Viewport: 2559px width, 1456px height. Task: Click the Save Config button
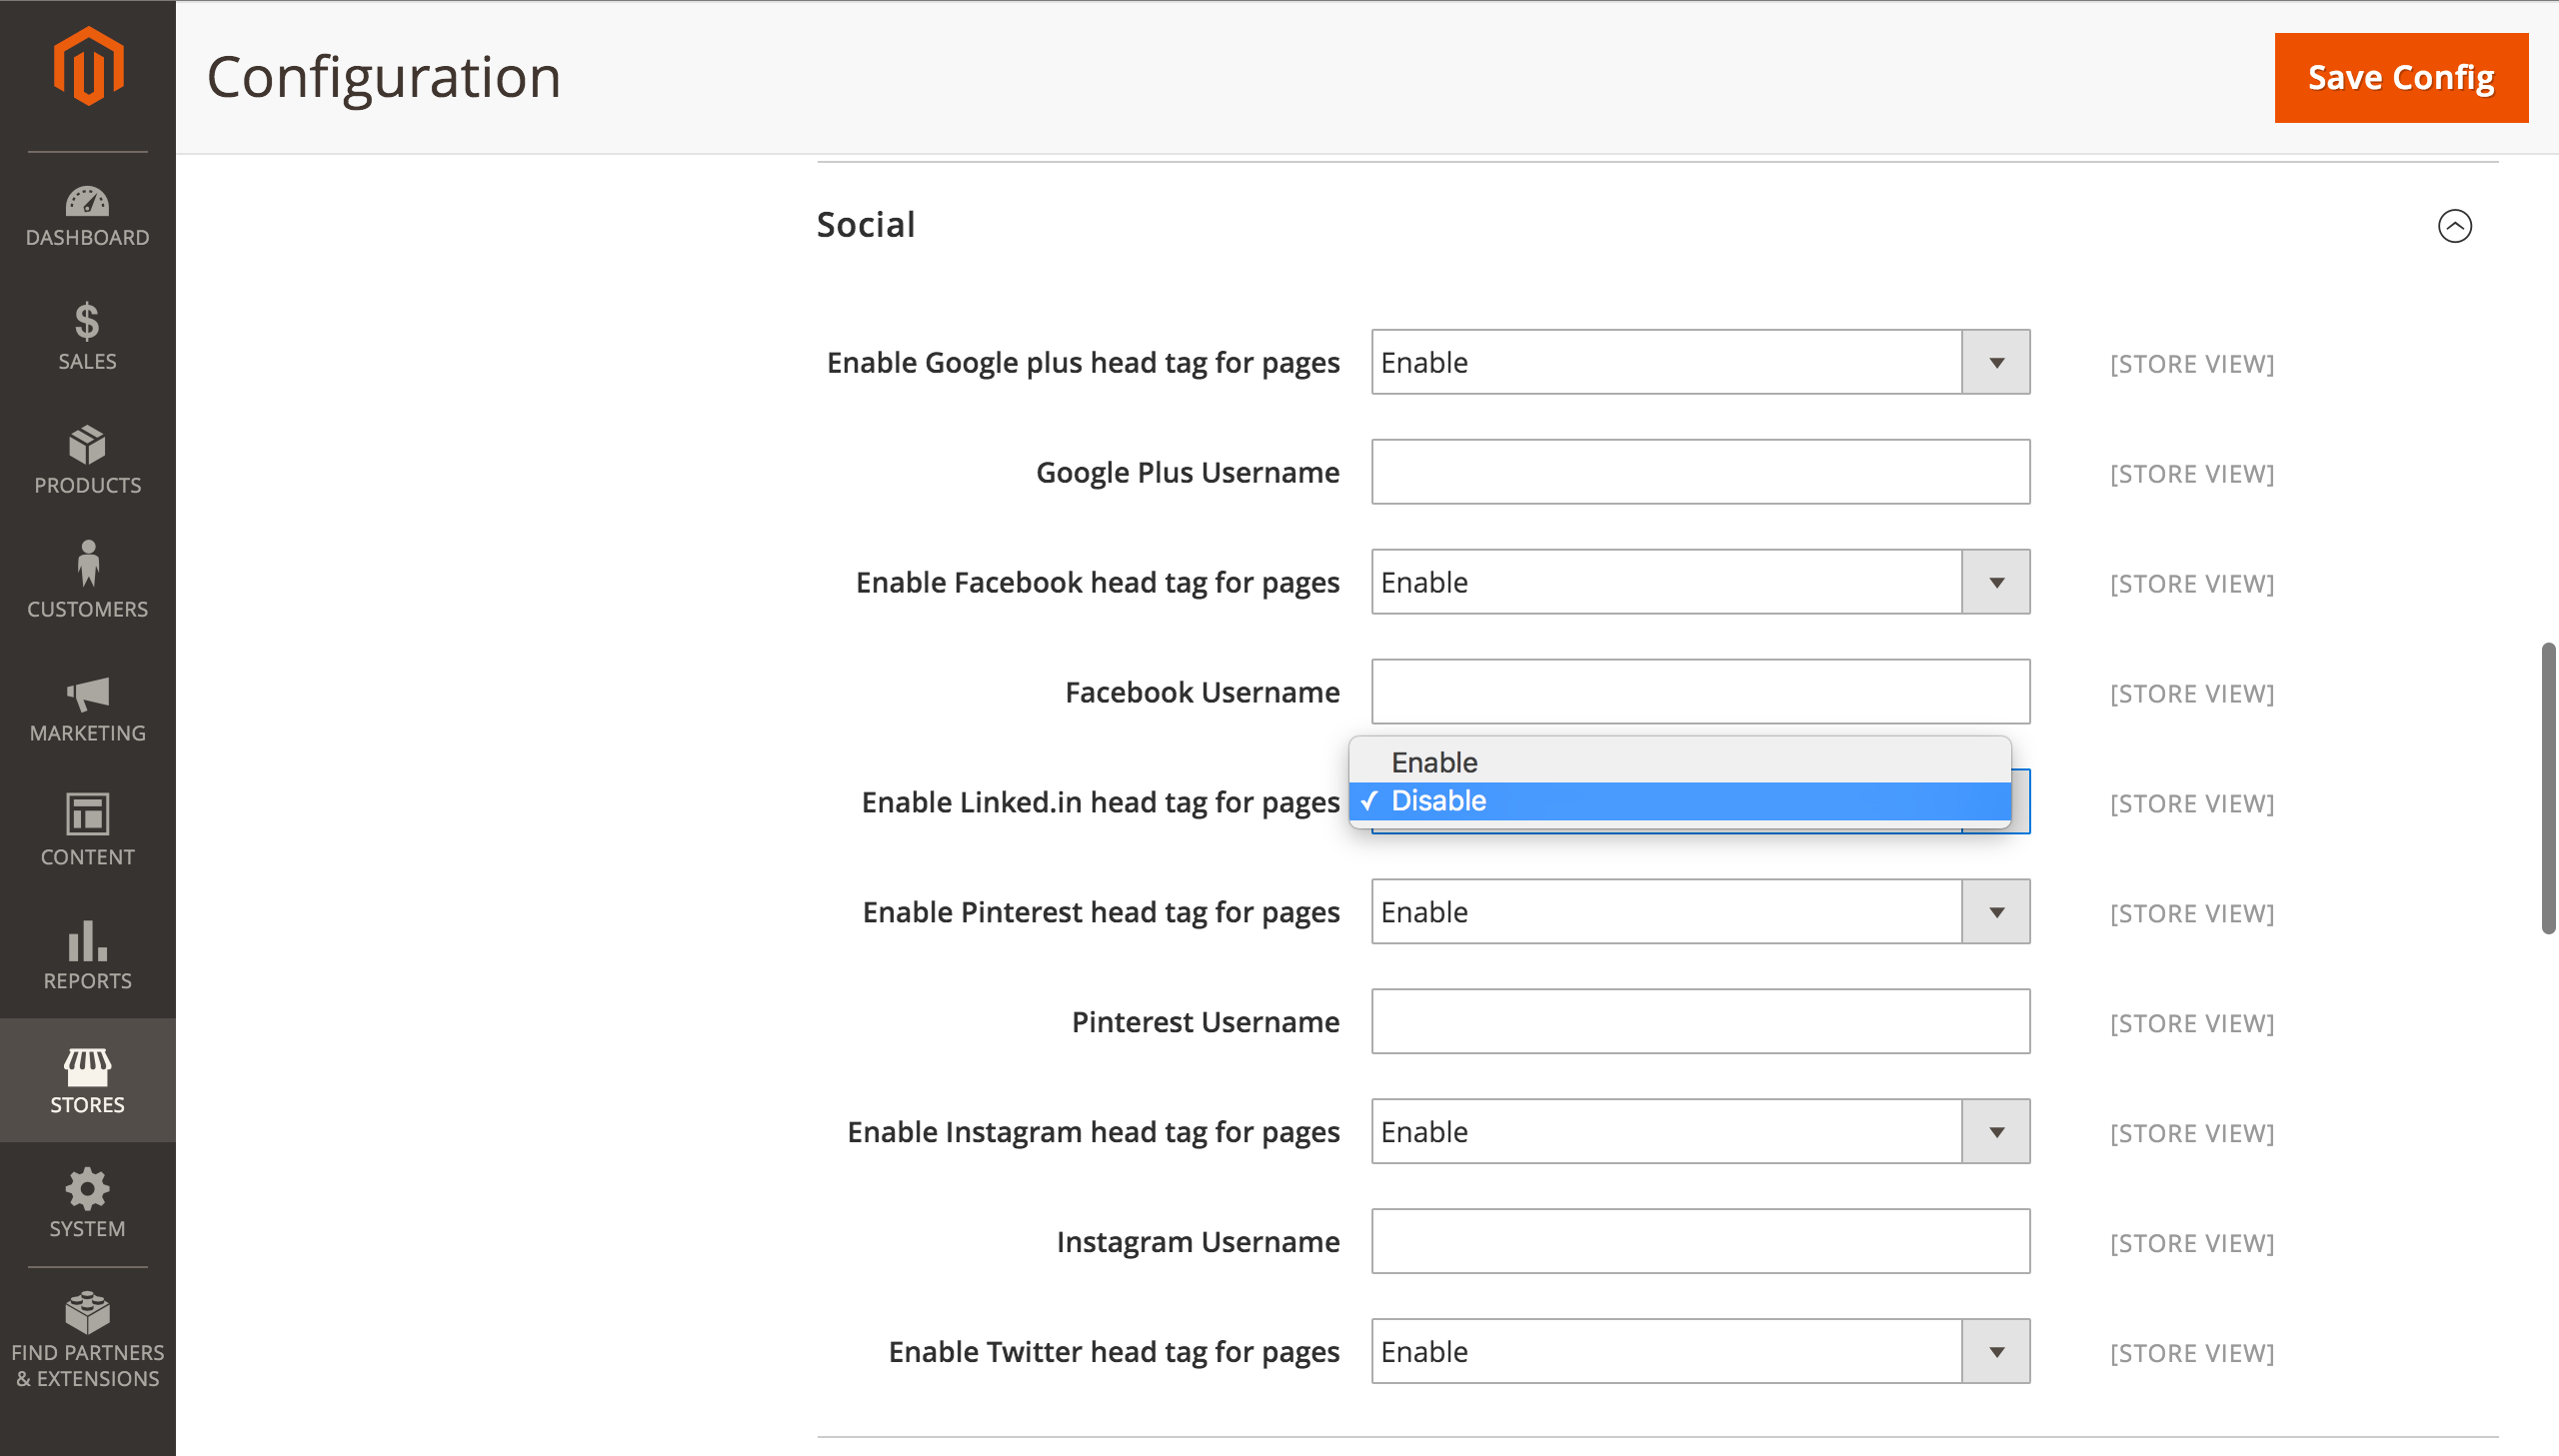[2400, 78]
